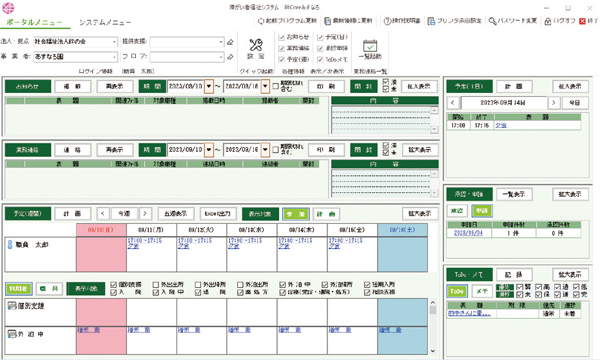Open the 設定 quick launch wrench icon
This screenshot has width=600, height=360.
(256, 46)
